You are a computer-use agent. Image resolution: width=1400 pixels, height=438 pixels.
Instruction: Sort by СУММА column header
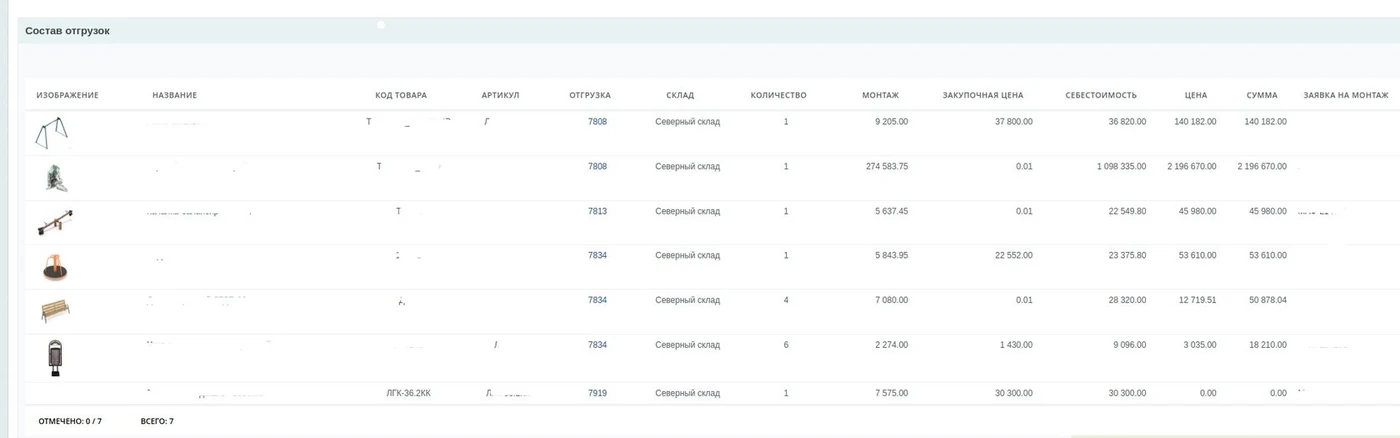[x=1262, y=96]
